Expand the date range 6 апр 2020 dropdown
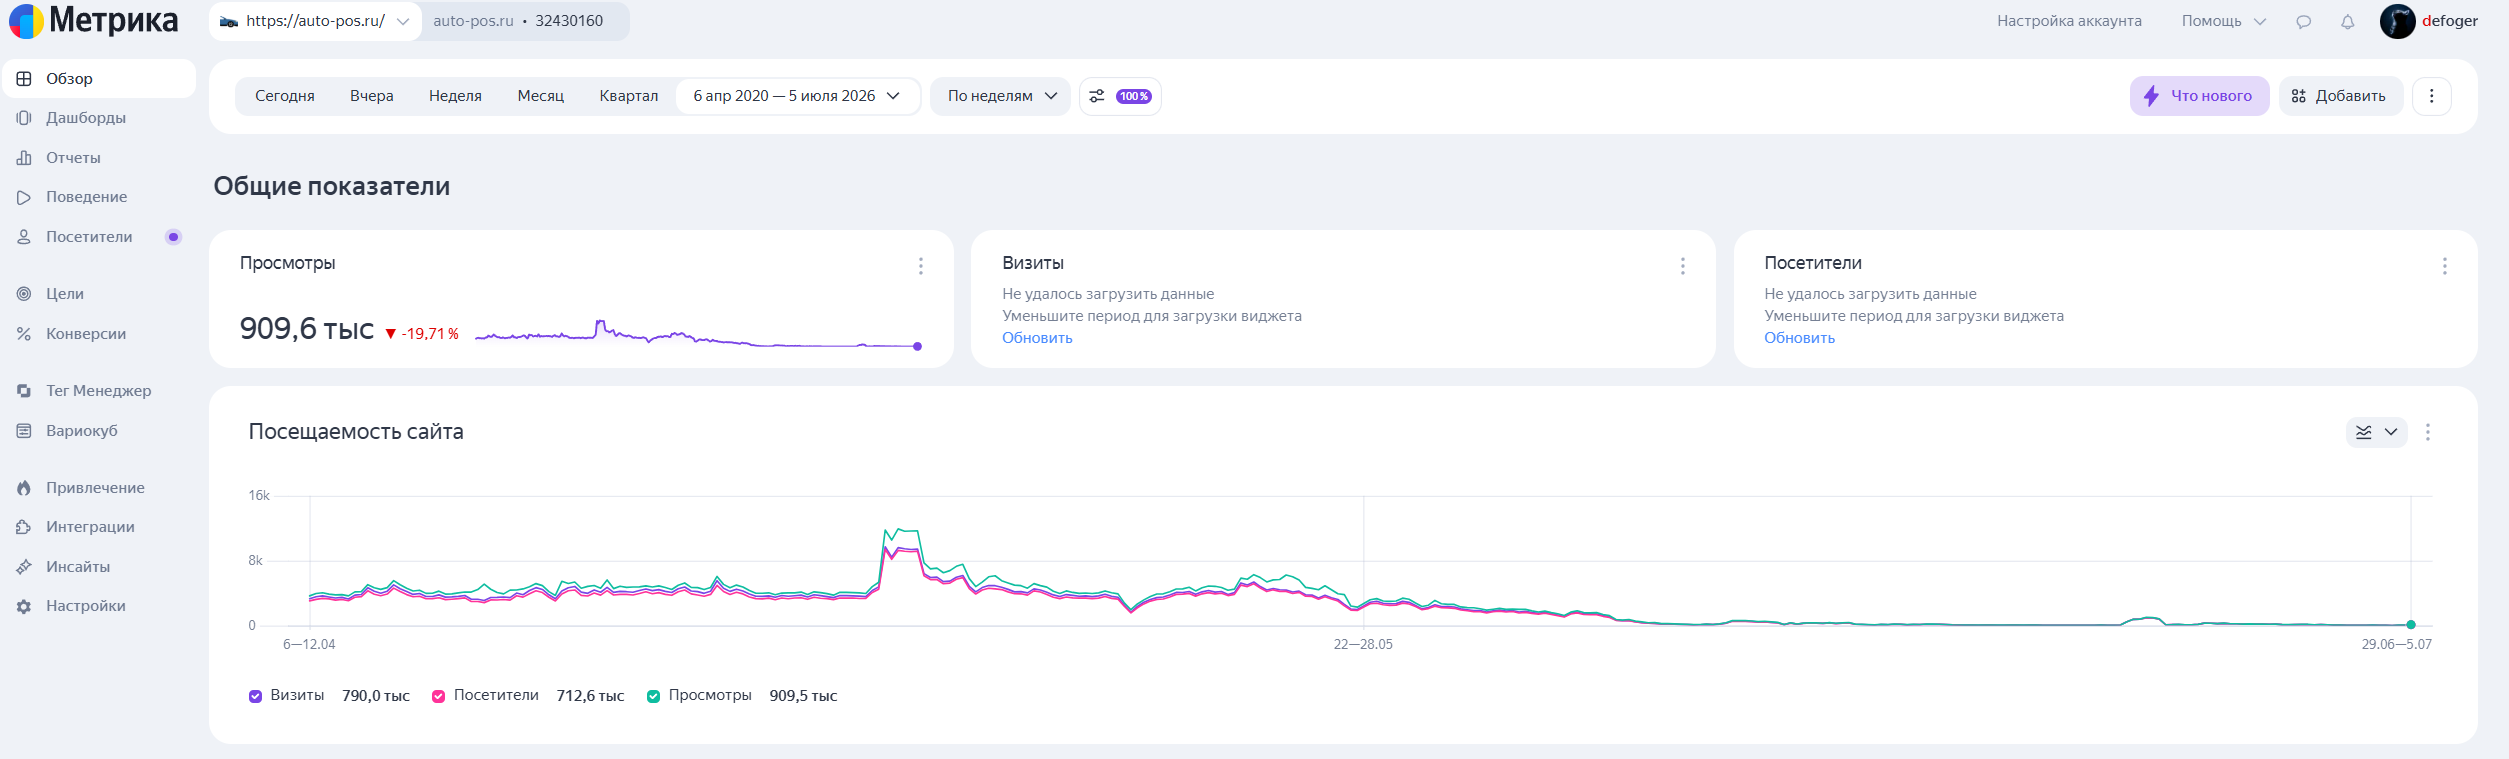The image size is (2509, 759). [x=797, y=96]
